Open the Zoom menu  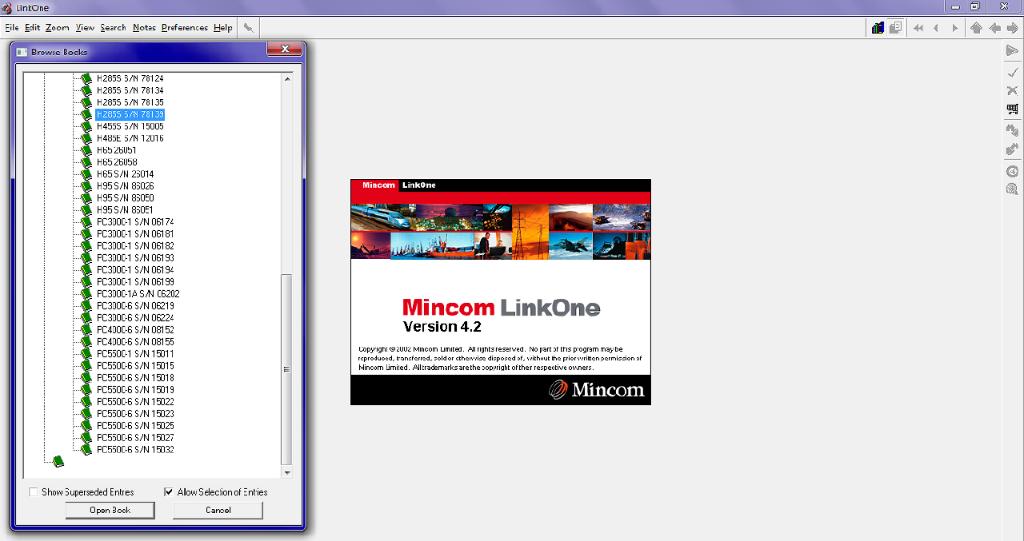coord(57,27)
